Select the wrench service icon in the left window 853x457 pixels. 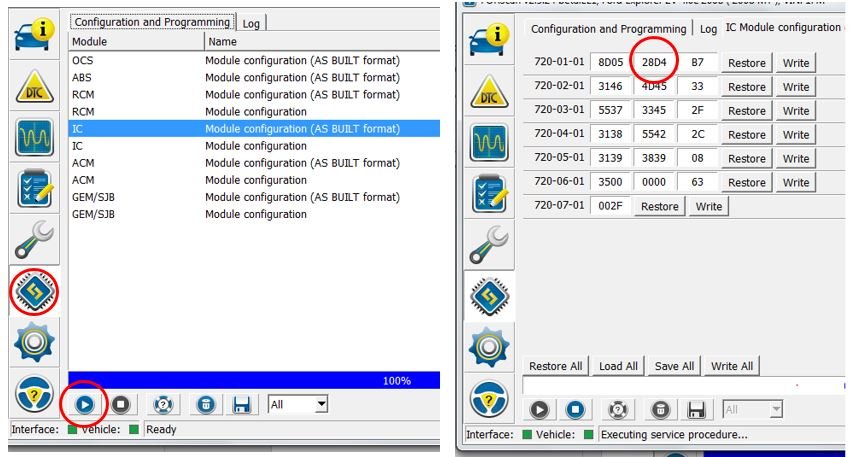(x=34, y=240)
